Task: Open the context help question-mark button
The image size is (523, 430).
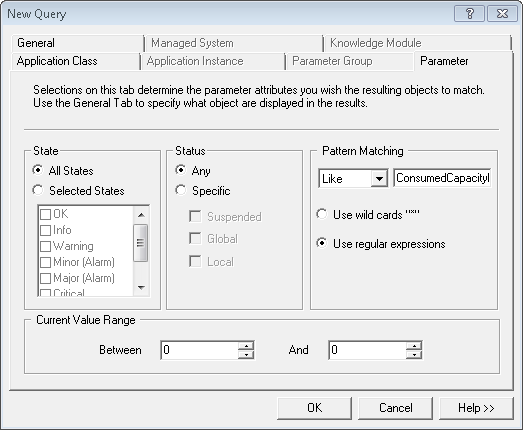Action: (469, 14)
